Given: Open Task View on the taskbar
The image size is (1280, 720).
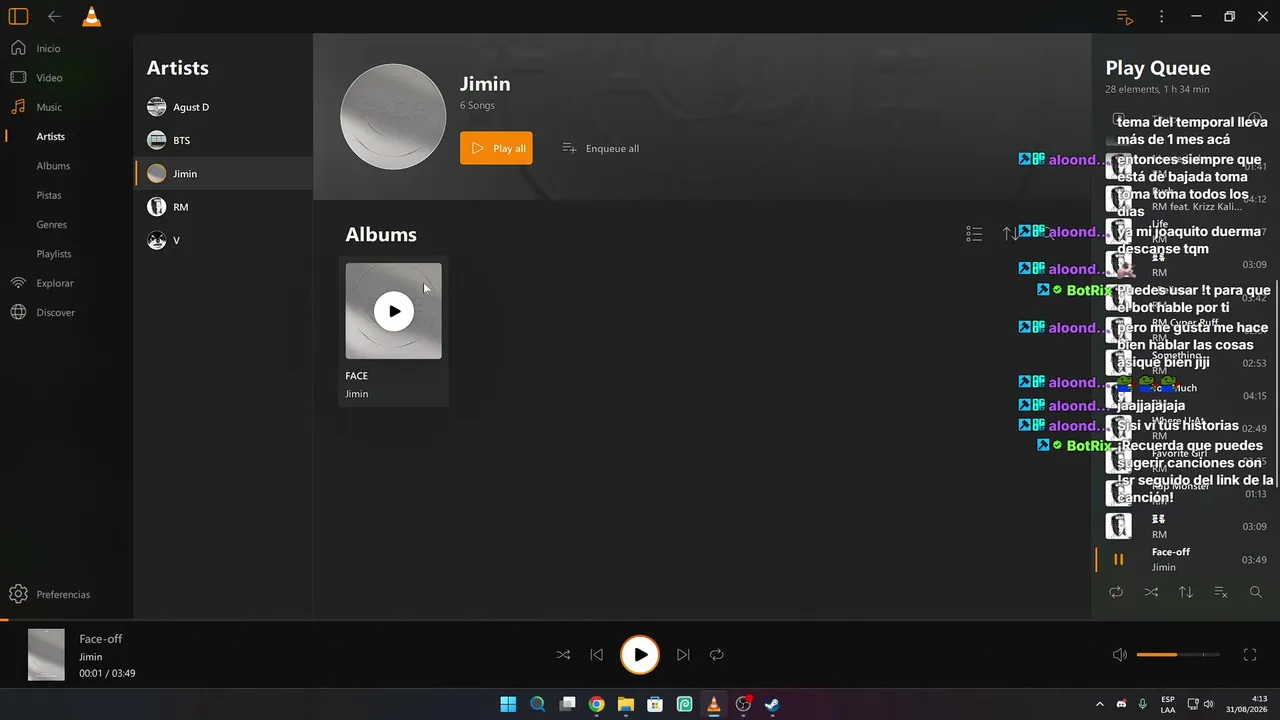Looking at the screenshot, I should click(567, 704).
